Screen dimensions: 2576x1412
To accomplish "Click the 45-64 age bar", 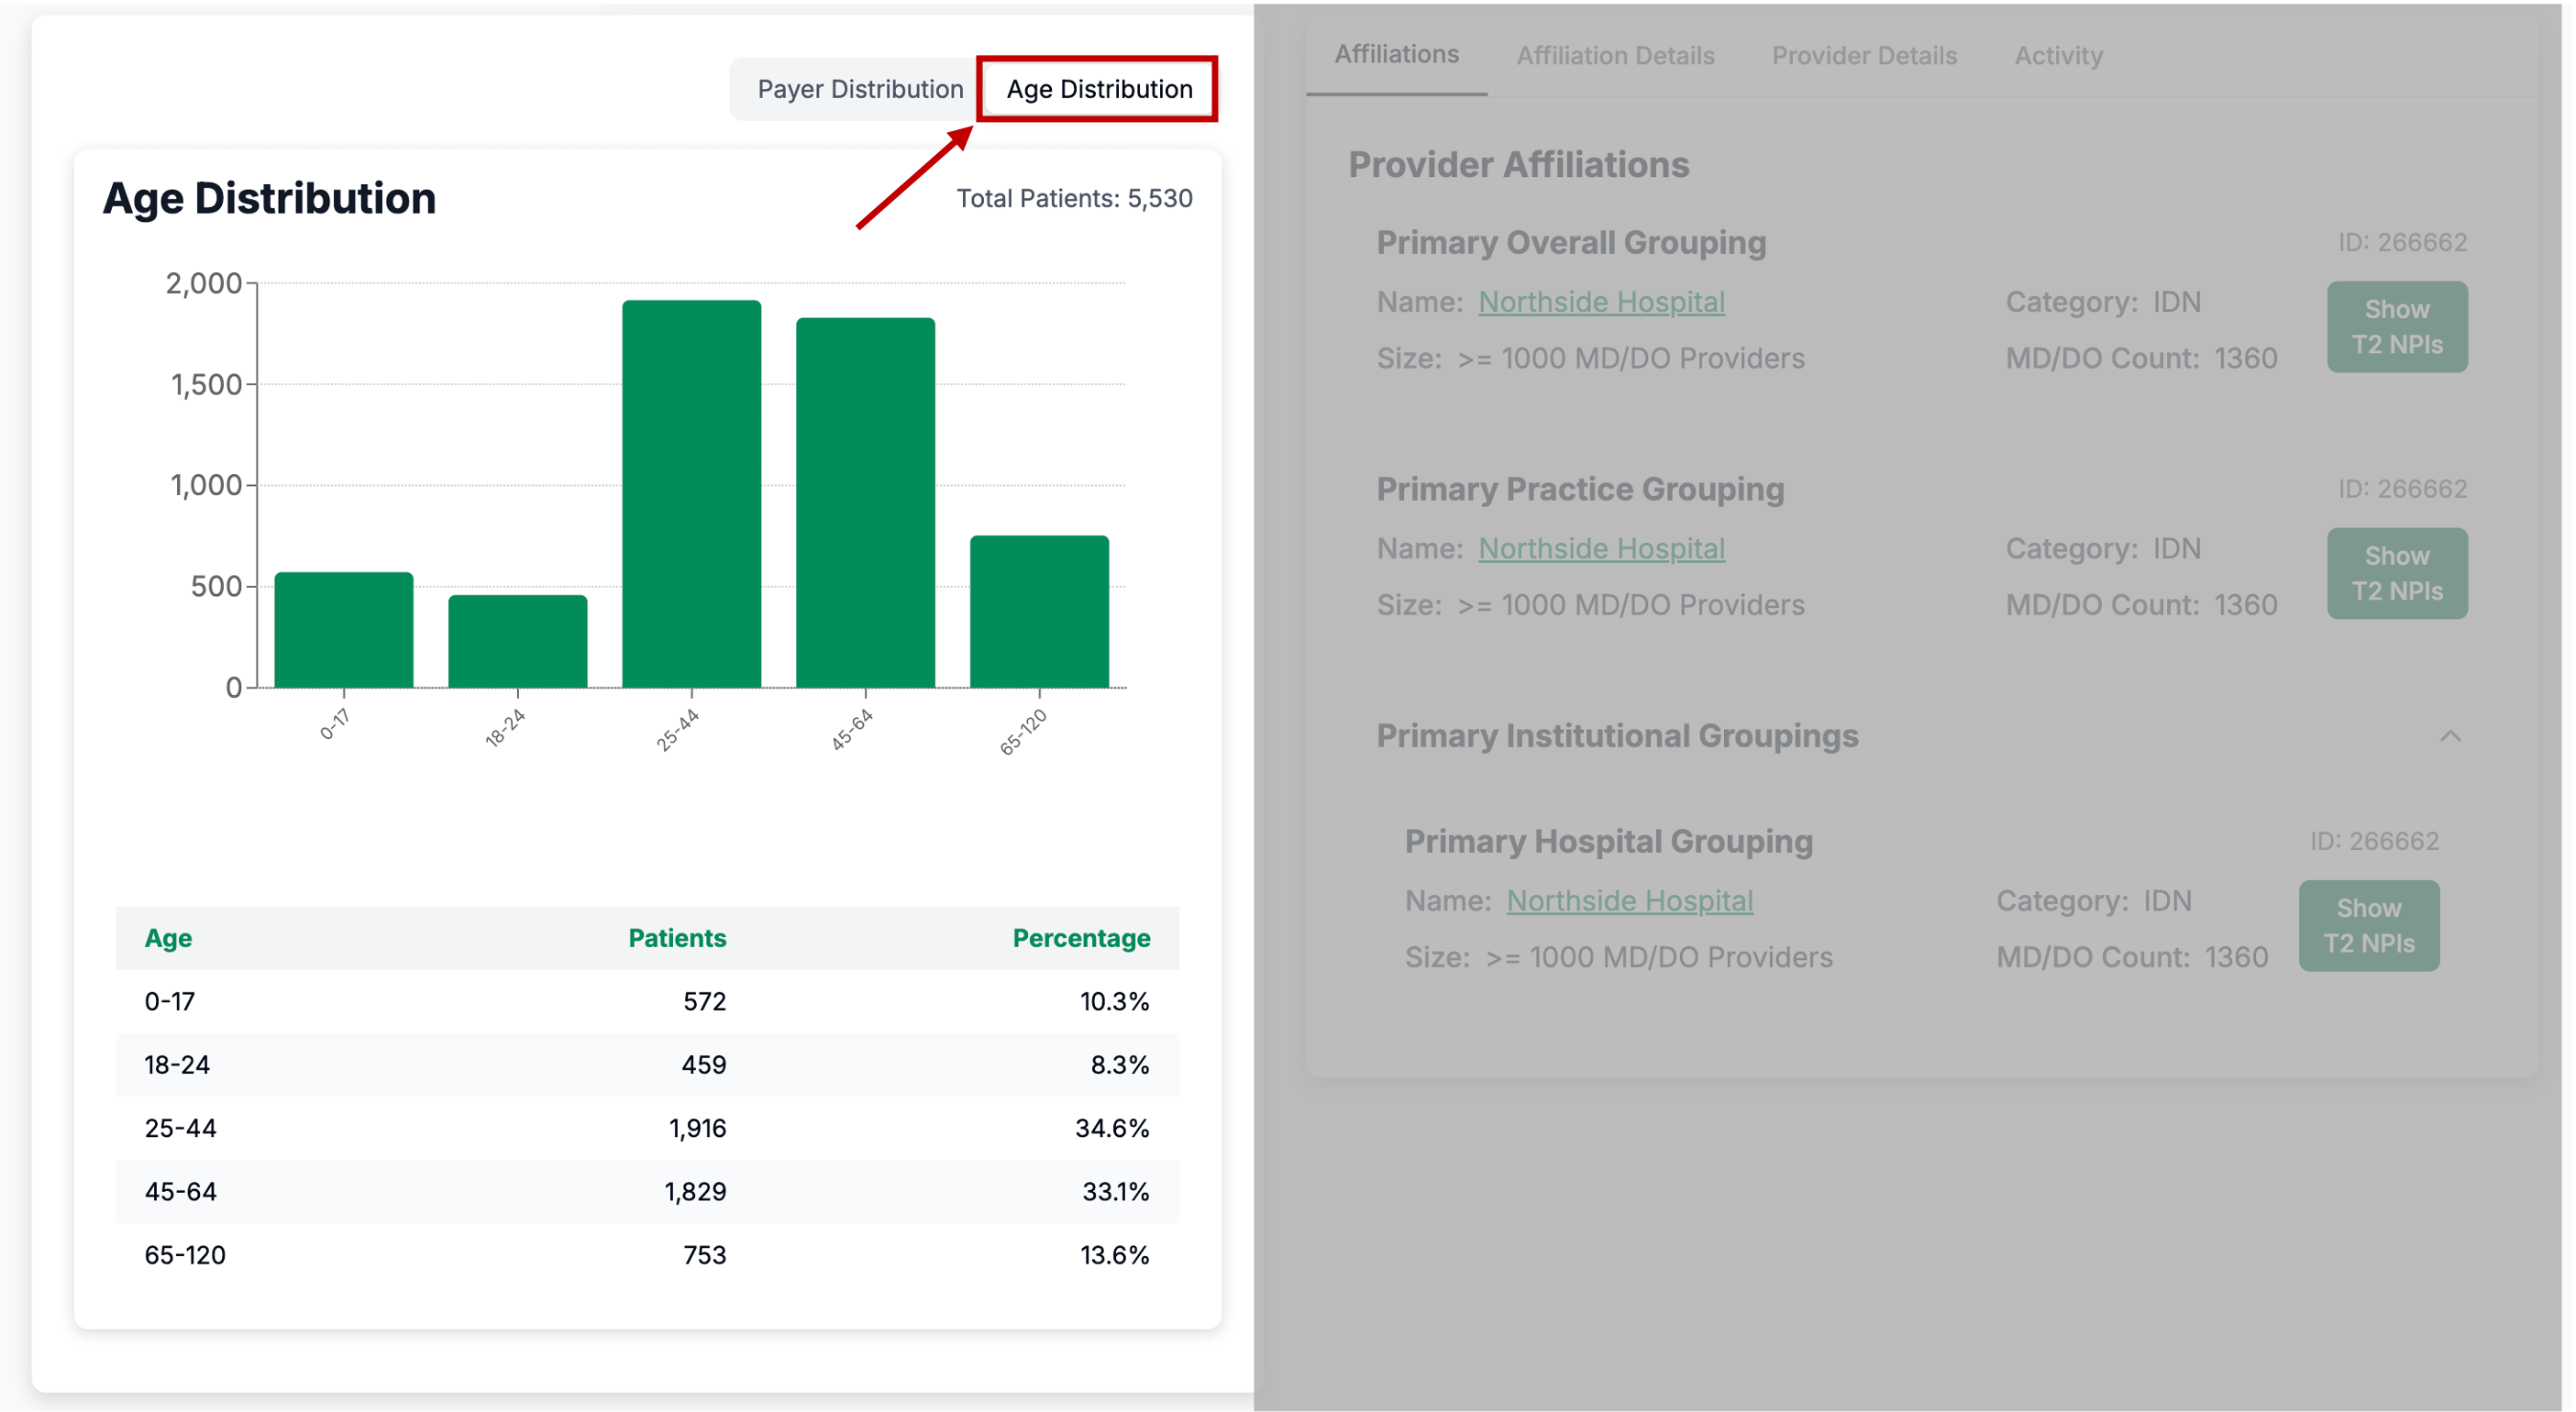I will point(865,503).
